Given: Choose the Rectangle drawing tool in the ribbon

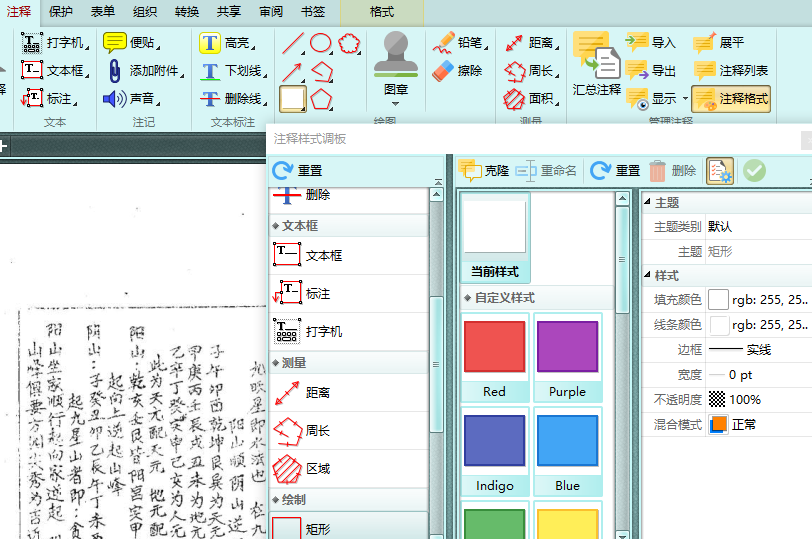Looking at the screenshot, I should [x=293, y=99].
